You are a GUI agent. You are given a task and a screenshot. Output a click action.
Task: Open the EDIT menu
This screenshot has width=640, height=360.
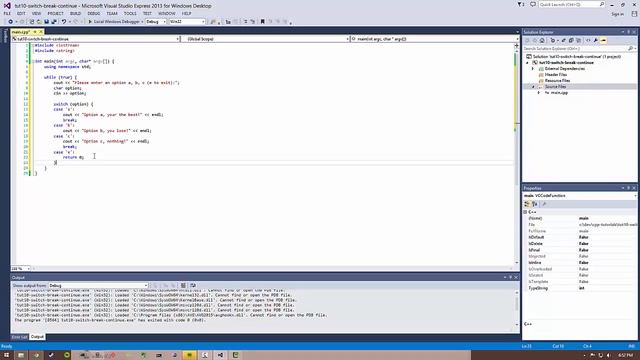(21, 13)
